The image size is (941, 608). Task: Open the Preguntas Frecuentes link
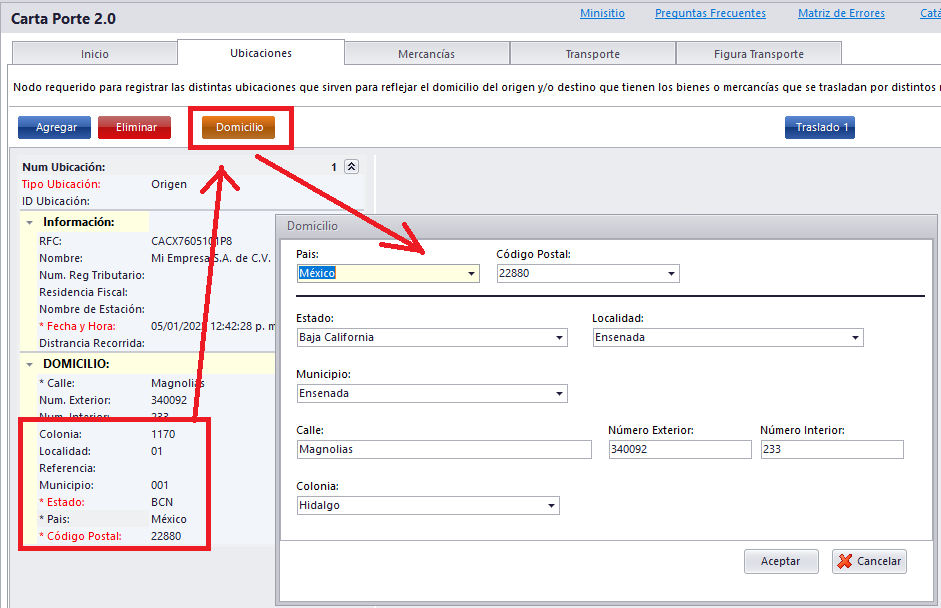pyautogui.click(x=710, y=14)
